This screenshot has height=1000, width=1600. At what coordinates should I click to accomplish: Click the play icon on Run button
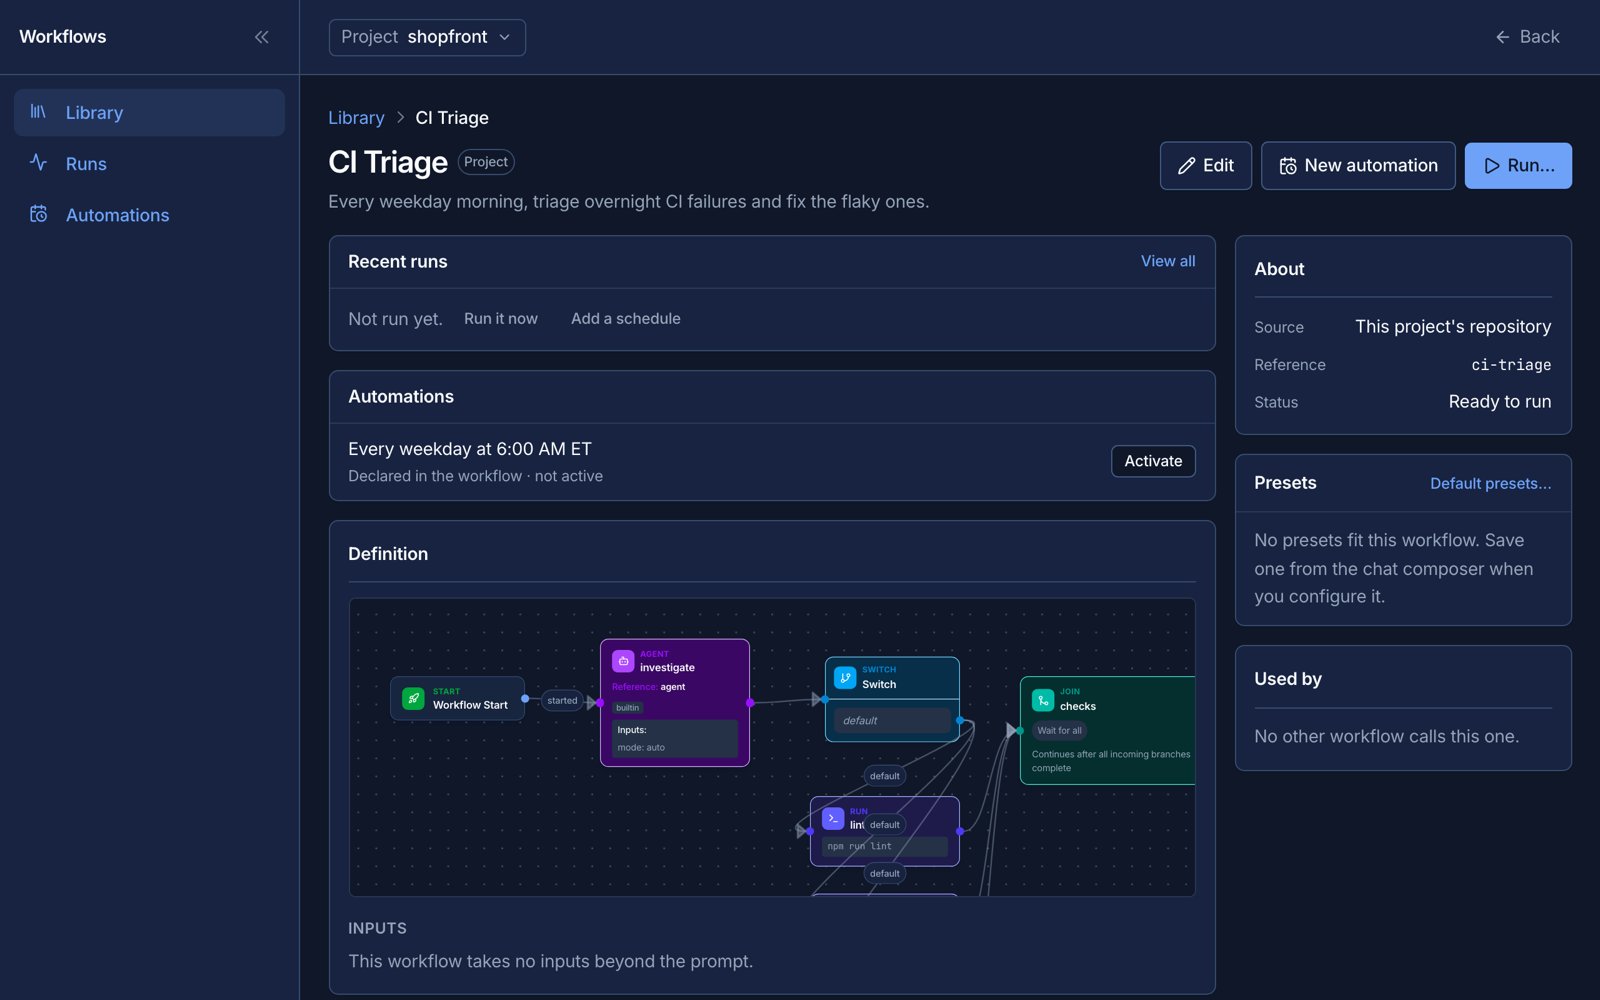[1492, 166]
